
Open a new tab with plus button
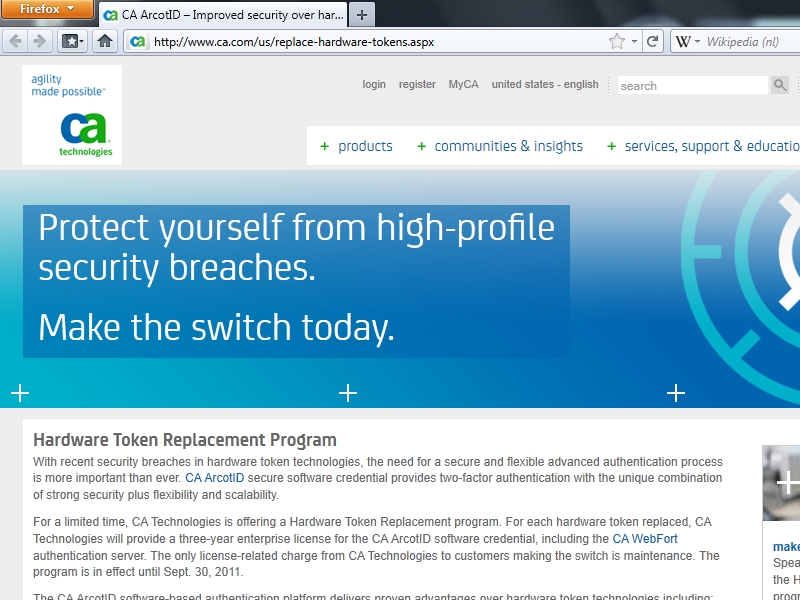click(362, 15)
